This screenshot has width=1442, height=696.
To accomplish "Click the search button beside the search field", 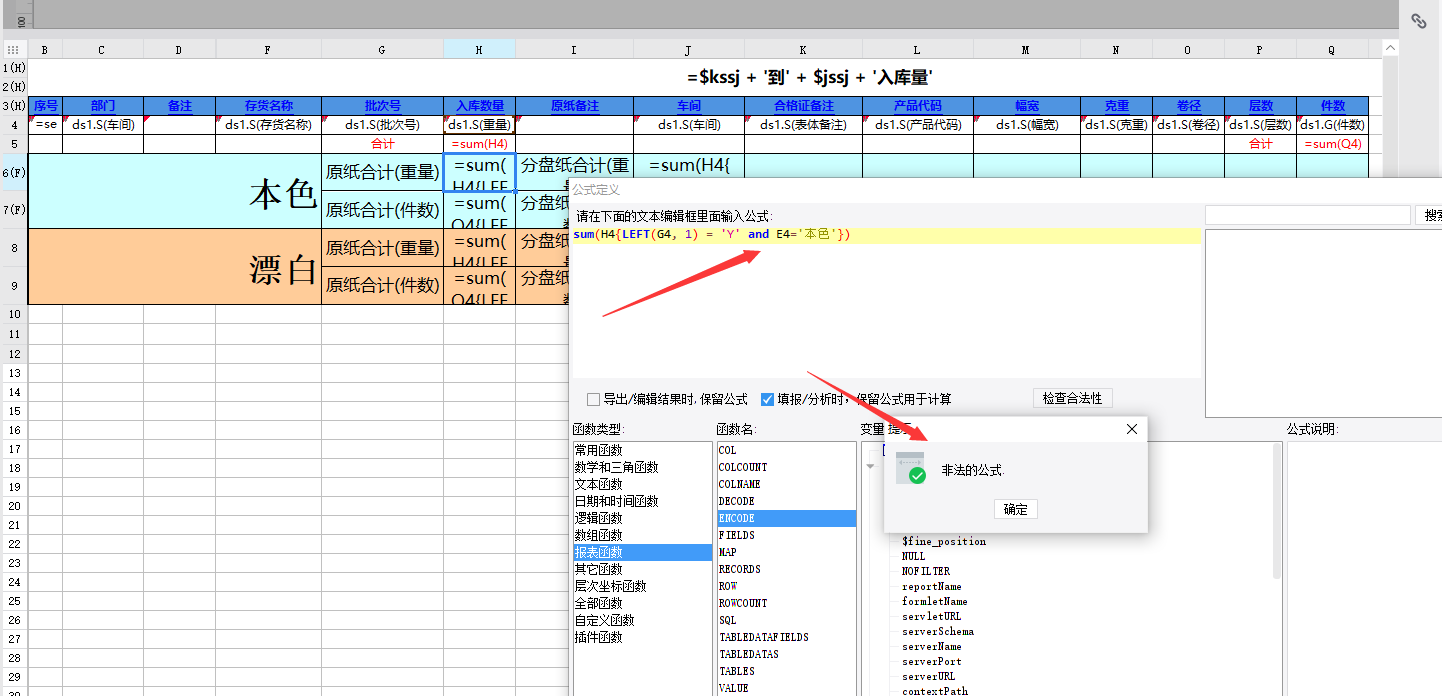I will click(x=1431, y=215).
